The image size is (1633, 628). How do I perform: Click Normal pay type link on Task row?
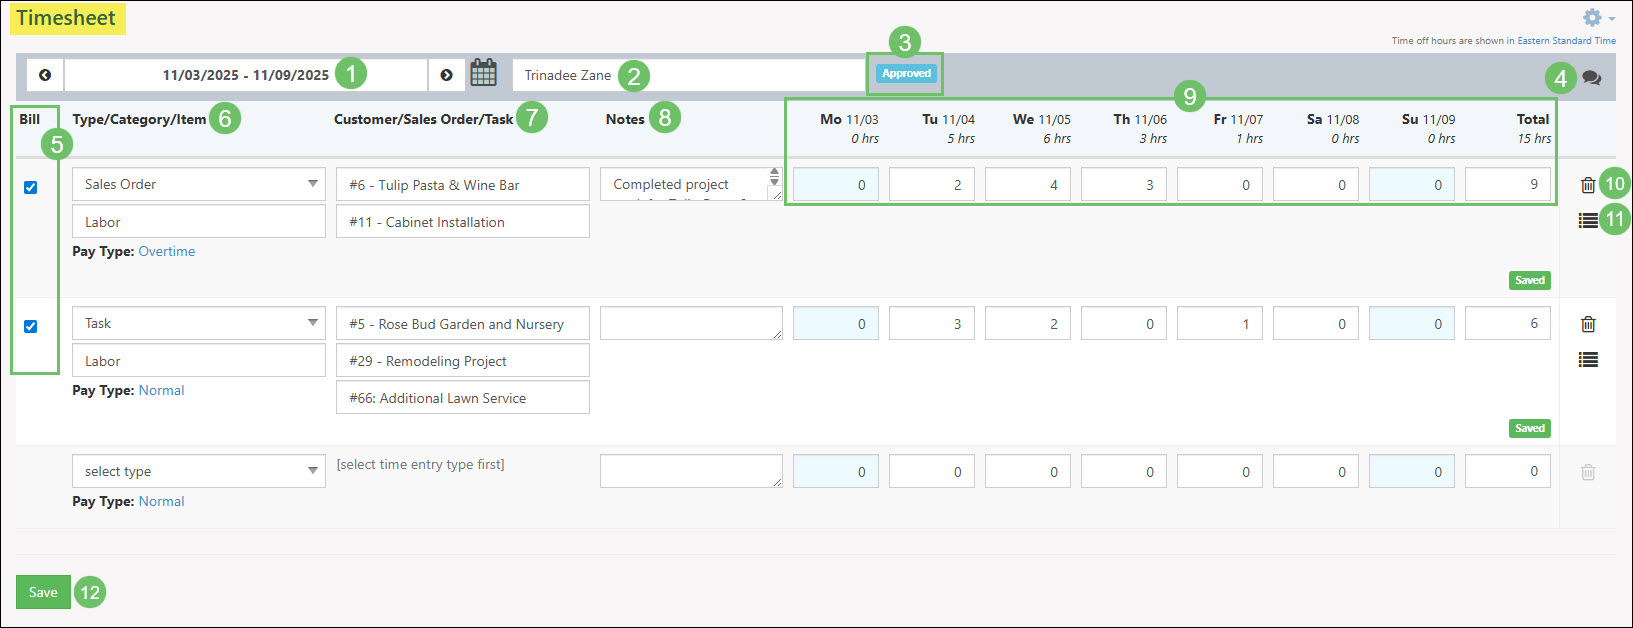coord(161,390)
